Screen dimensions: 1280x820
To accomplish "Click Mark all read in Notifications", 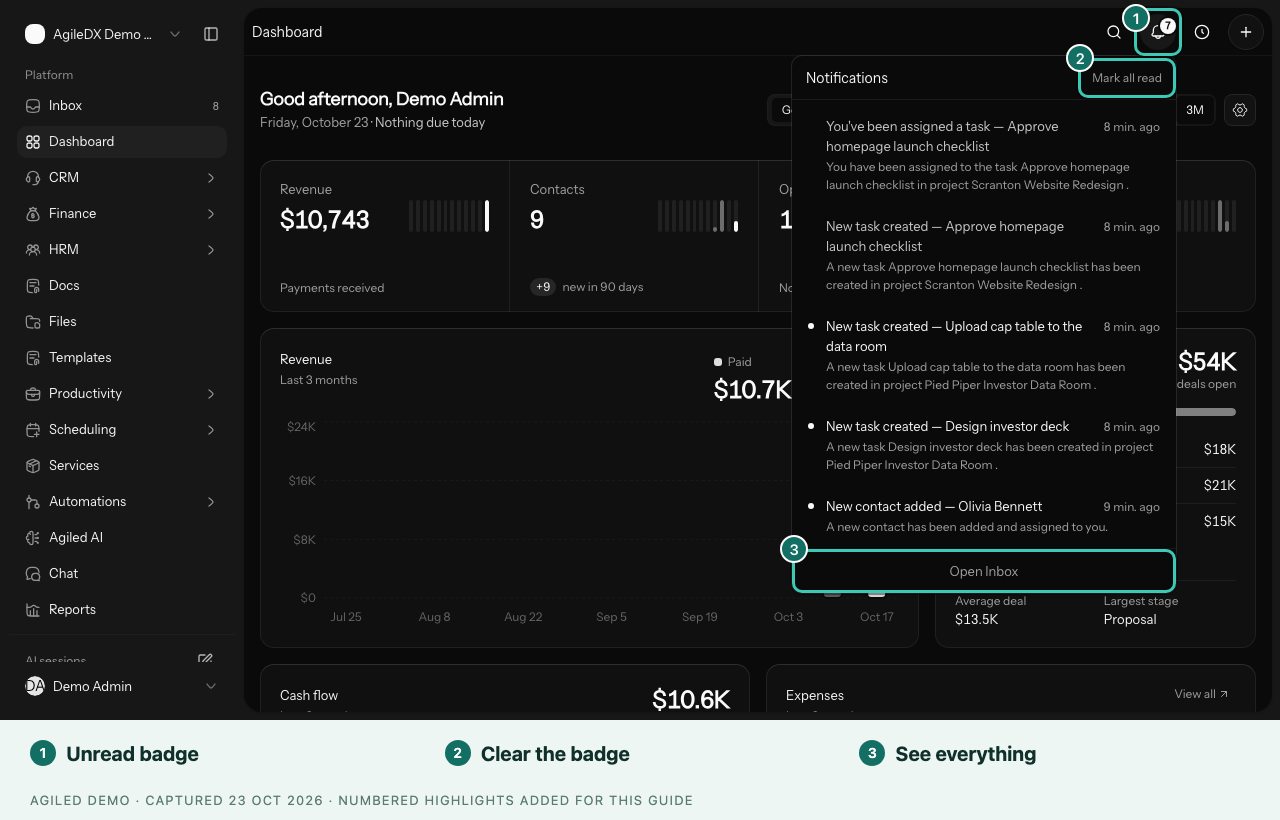I will click(1127, 78).
